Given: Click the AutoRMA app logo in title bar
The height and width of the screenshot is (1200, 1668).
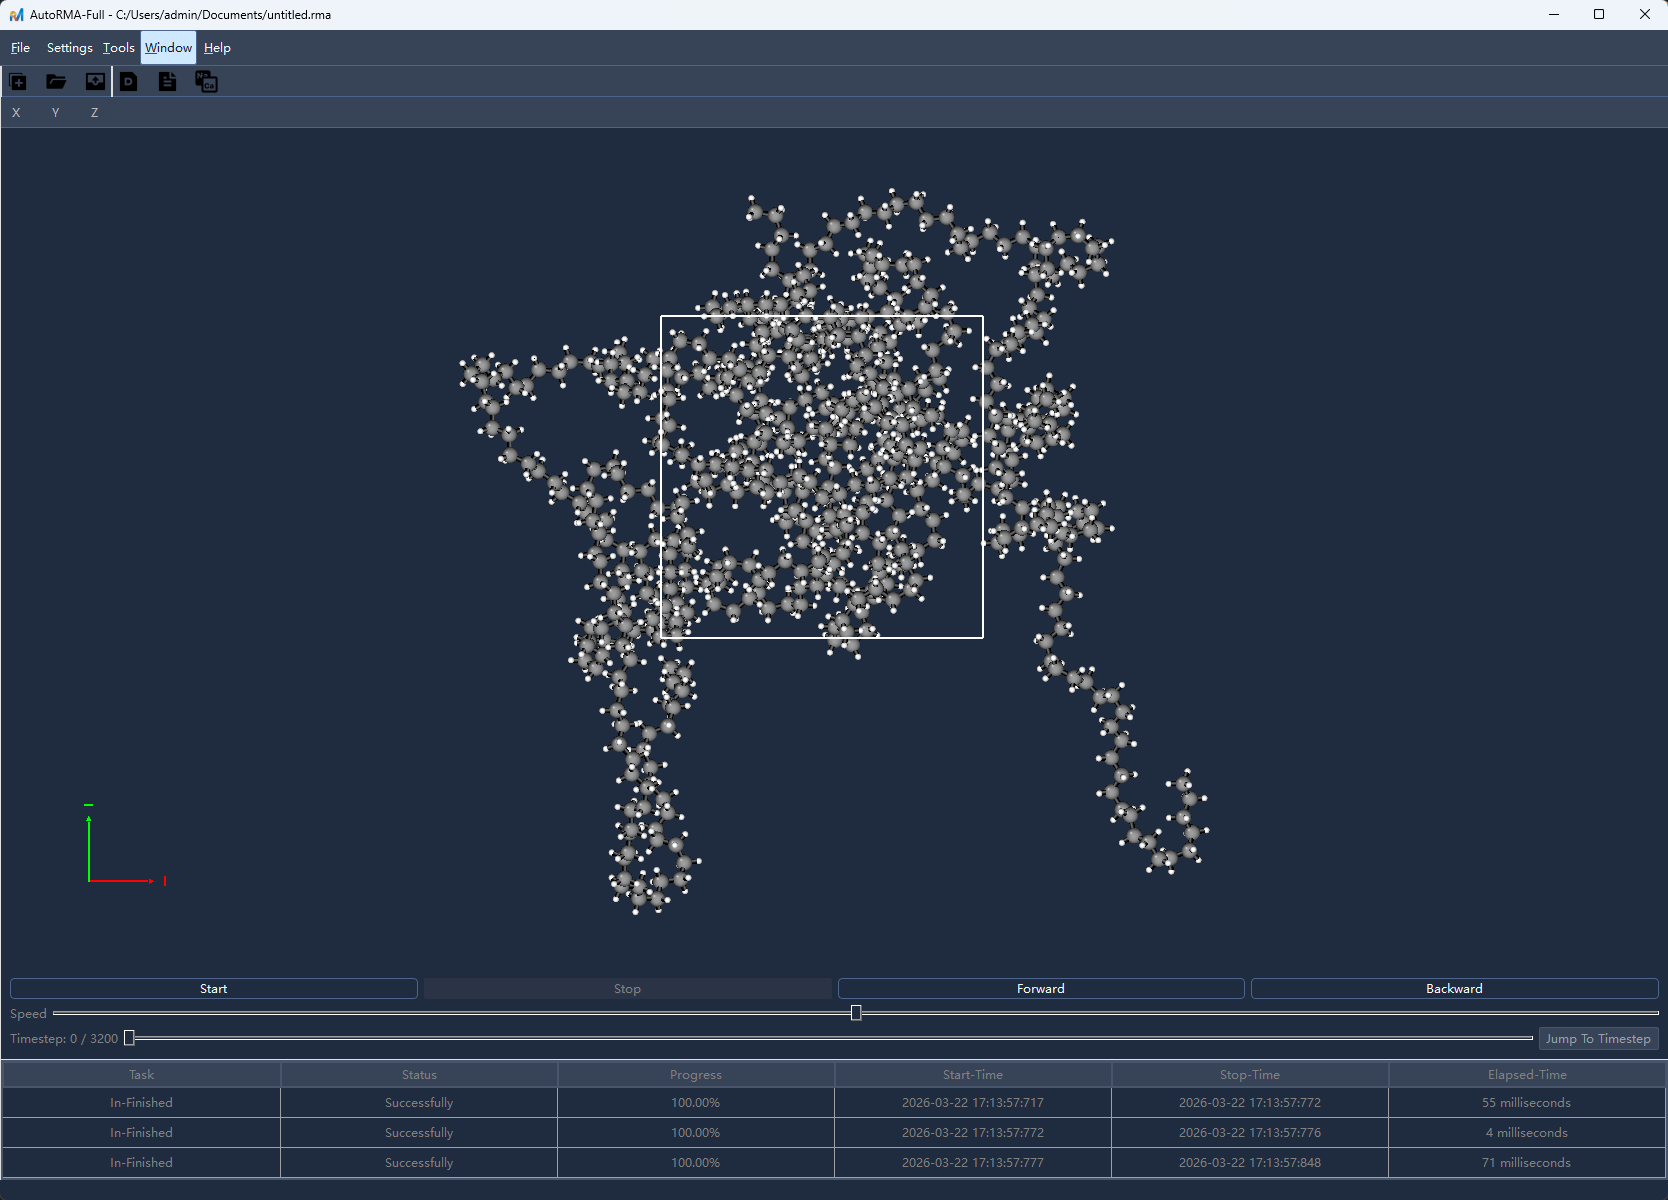Looking at the screenshot, I should tap(16, 15).
